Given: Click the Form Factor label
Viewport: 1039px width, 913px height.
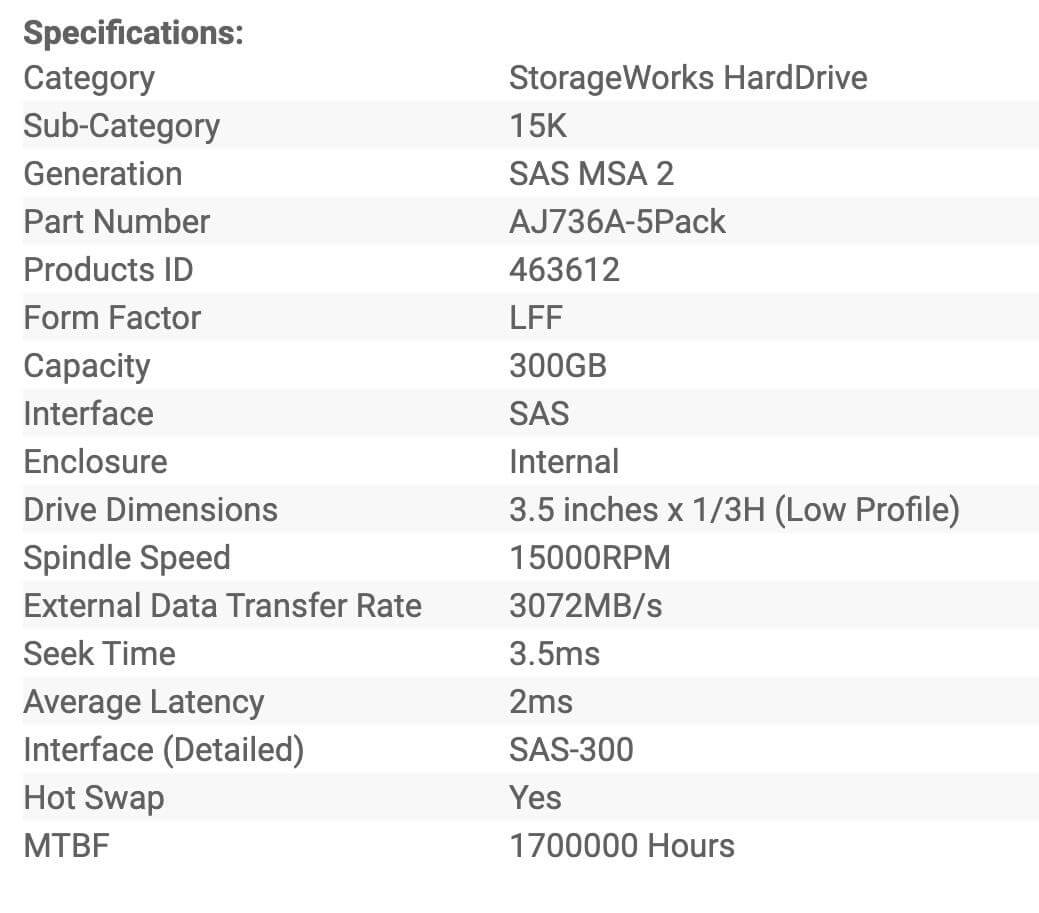Looking at the screenshot, I should 112,318.
